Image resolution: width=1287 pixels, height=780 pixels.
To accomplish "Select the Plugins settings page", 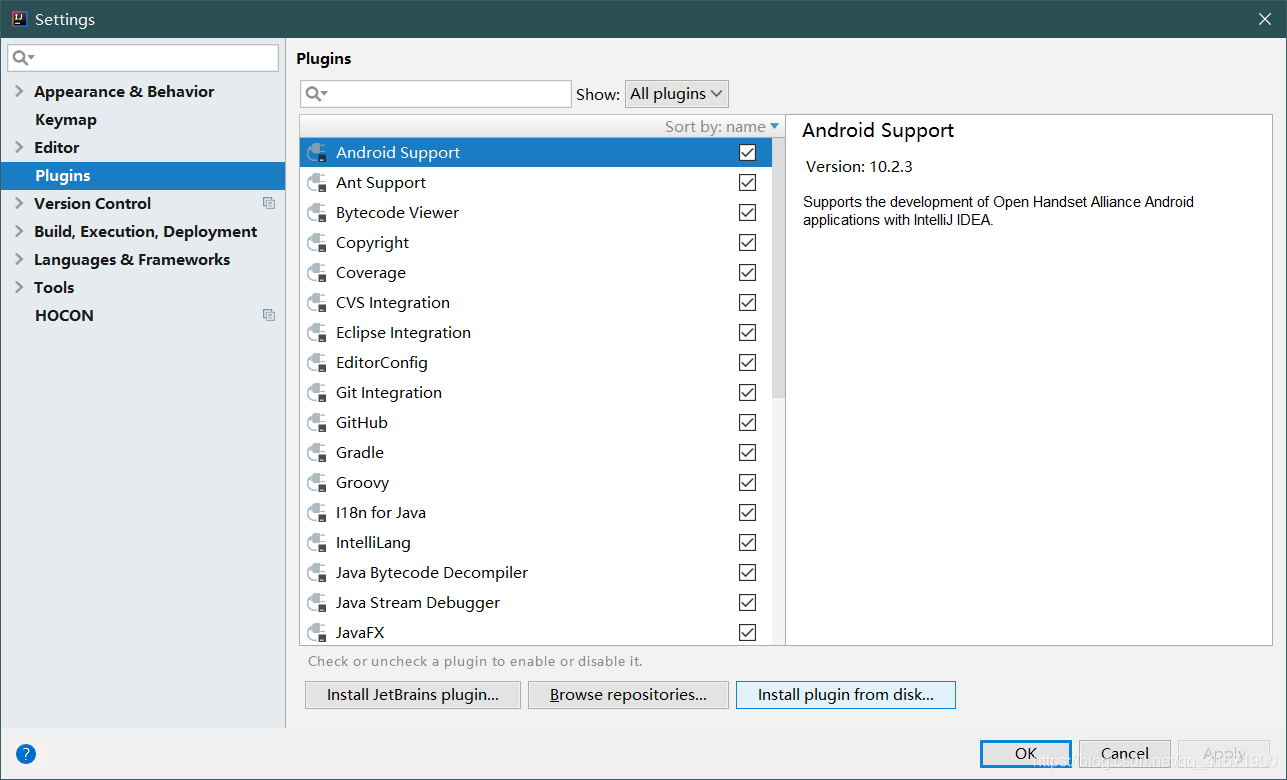I will (143, 176).
